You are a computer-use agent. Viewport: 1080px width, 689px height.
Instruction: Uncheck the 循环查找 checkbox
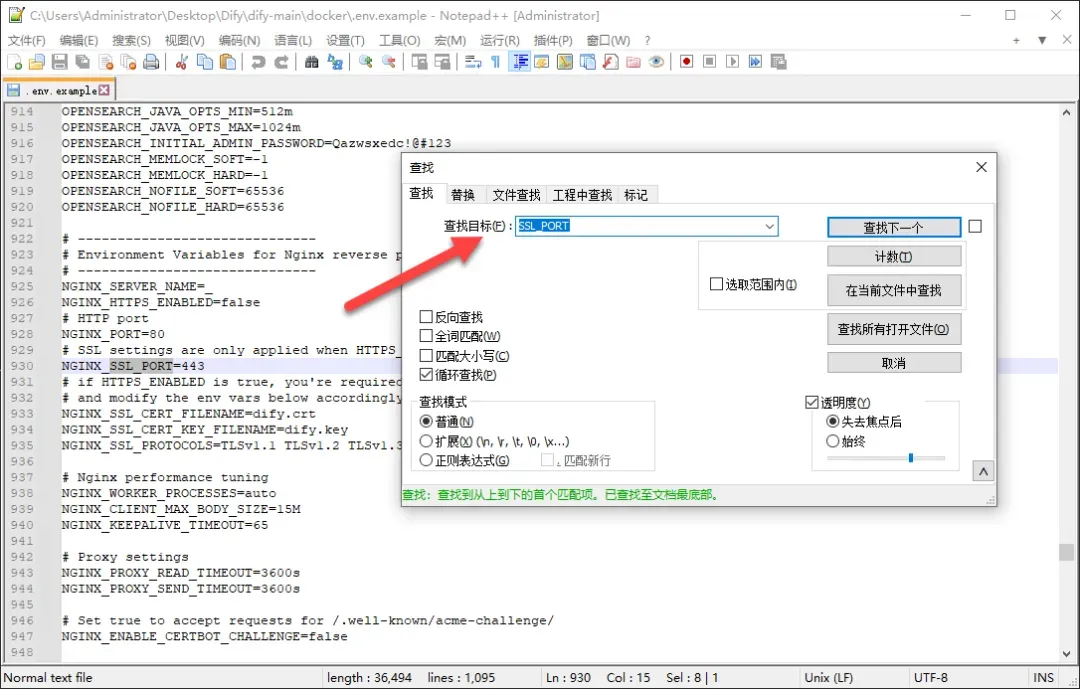tap(426, 376)
